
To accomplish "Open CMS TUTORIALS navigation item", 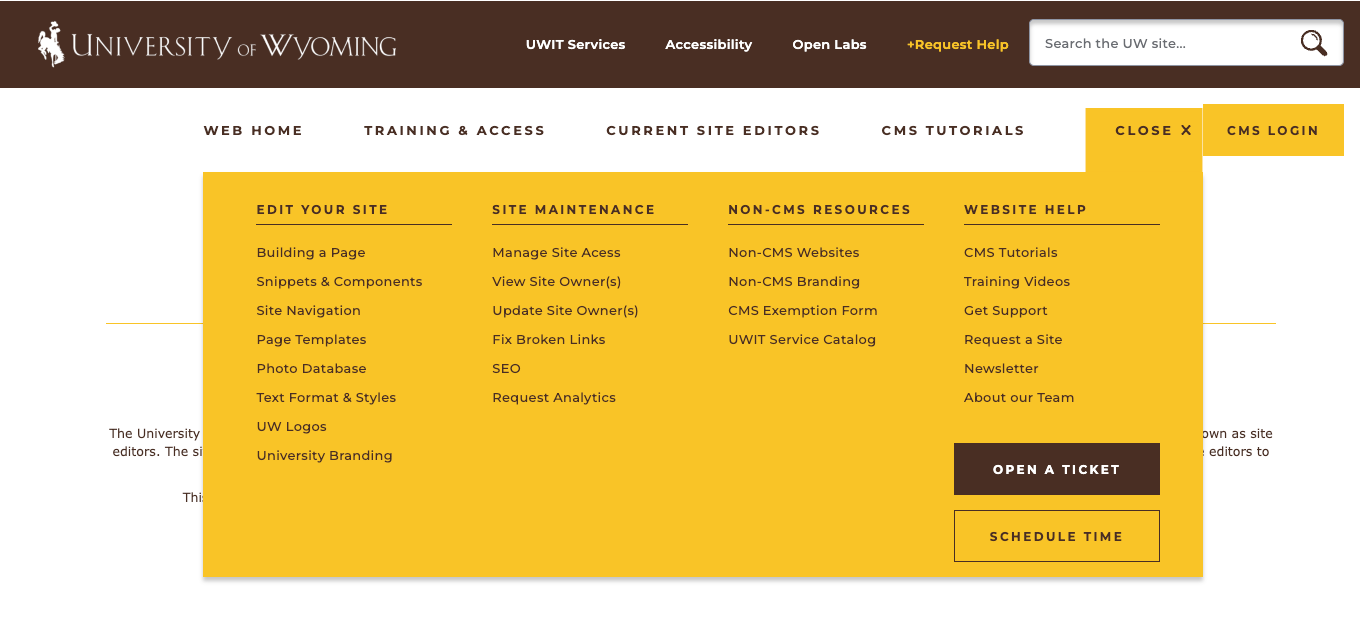I will click(953, 130).
